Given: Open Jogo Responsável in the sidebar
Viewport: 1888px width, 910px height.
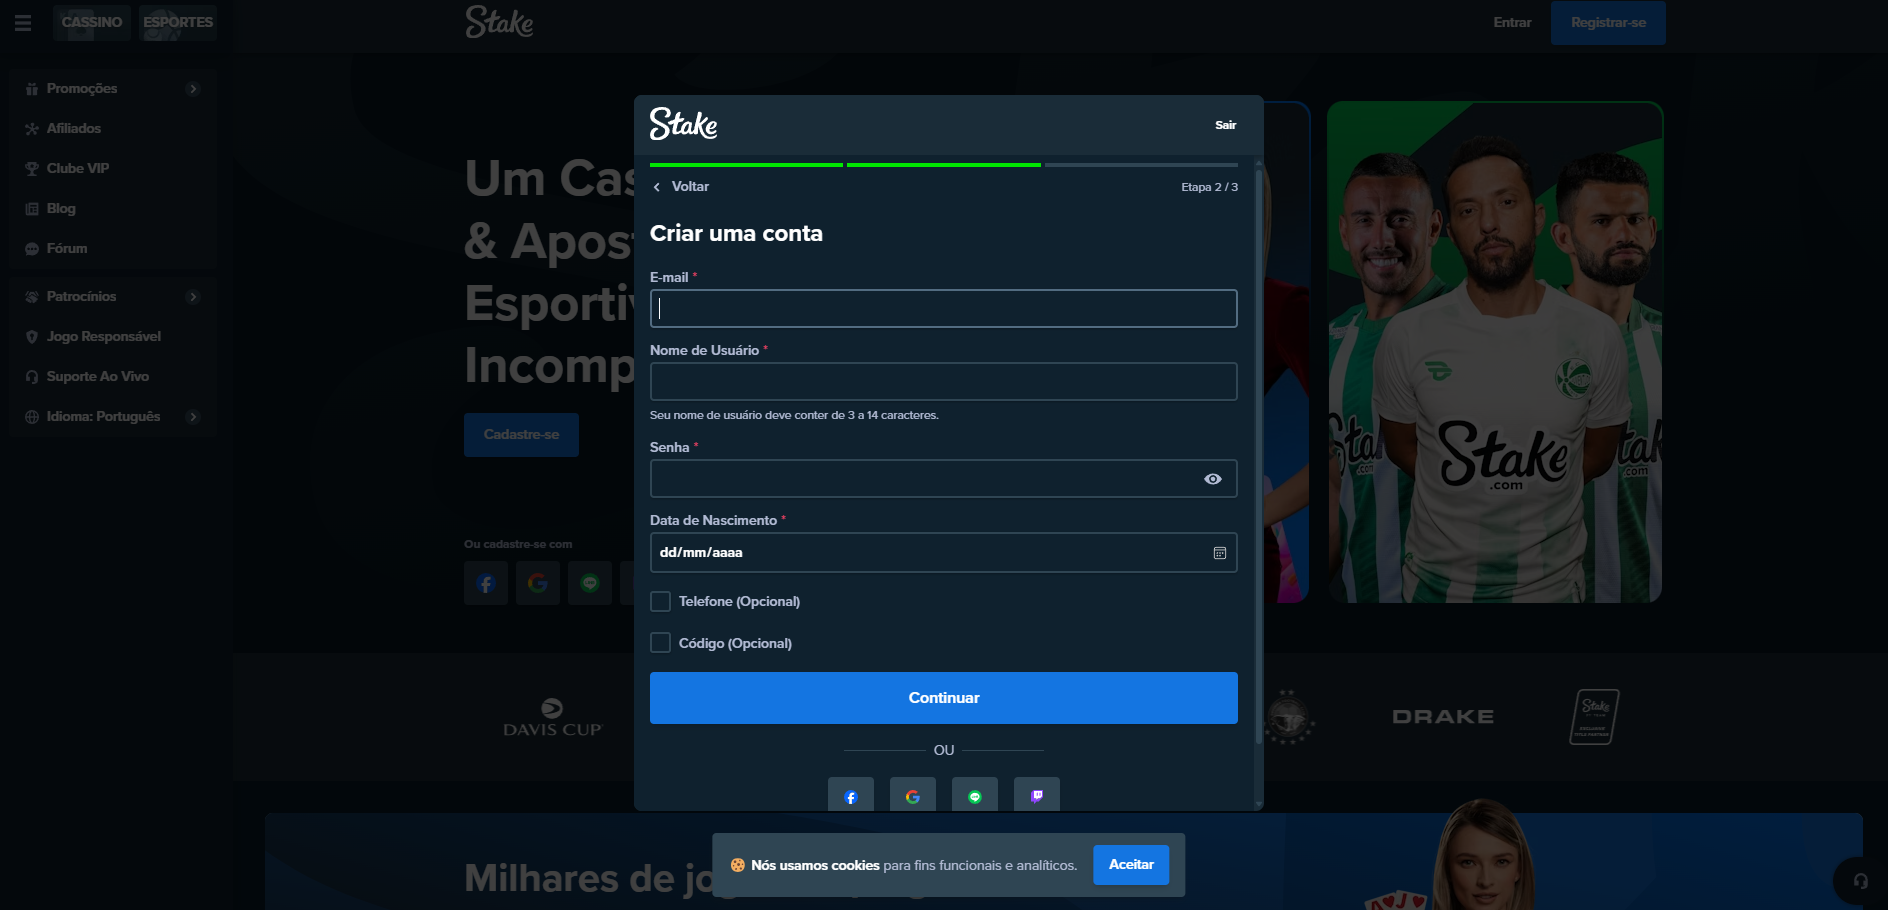Looking at the screenshot, I should pos(113,337).
